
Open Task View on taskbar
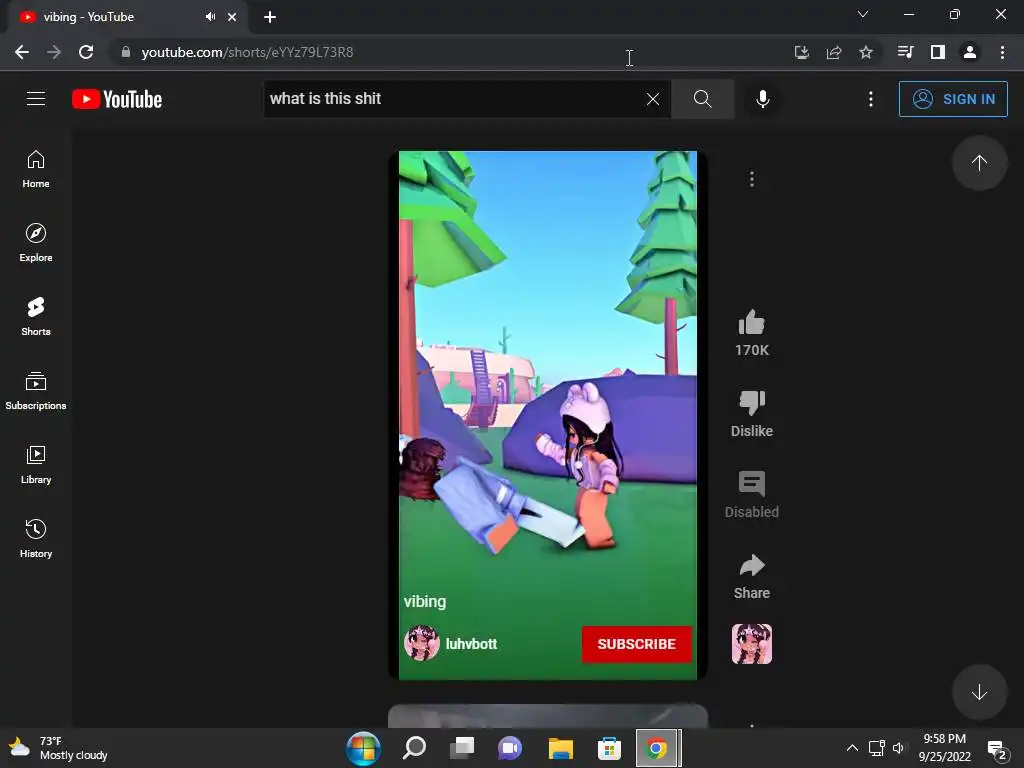(x=462, y=748)
